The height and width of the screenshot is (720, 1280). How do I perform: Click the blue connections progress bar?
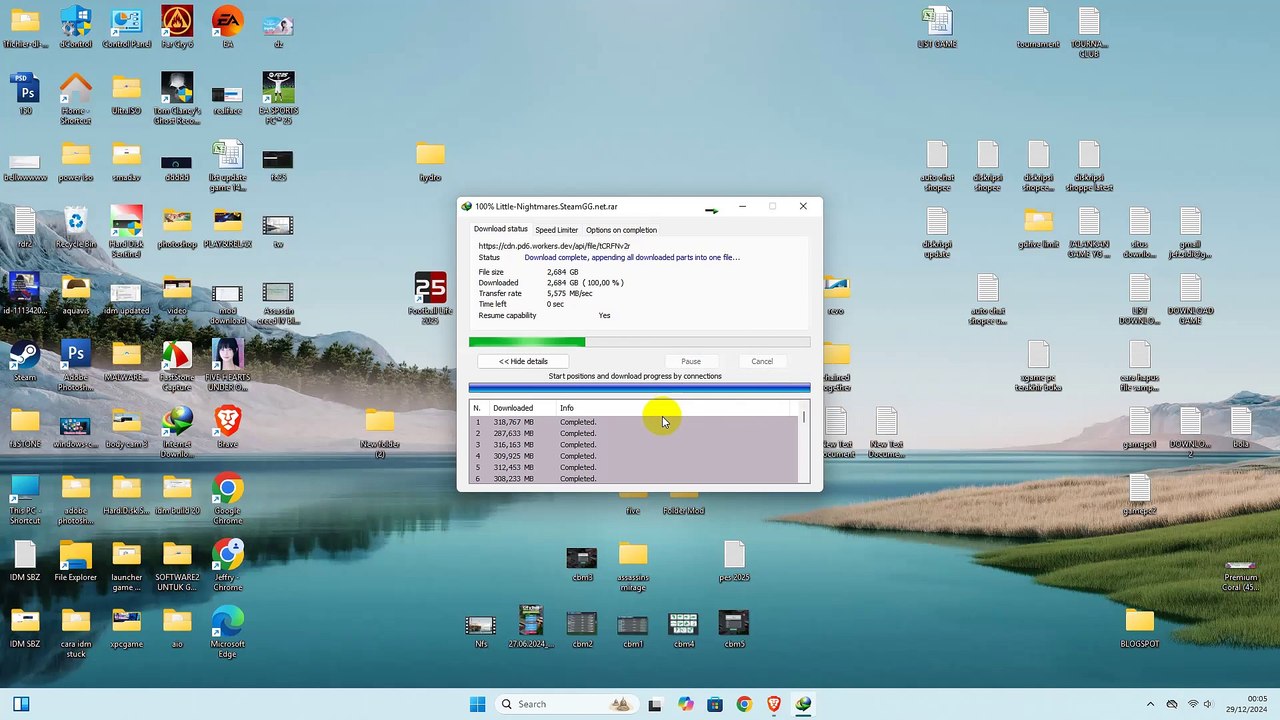(x=639, y=388)
